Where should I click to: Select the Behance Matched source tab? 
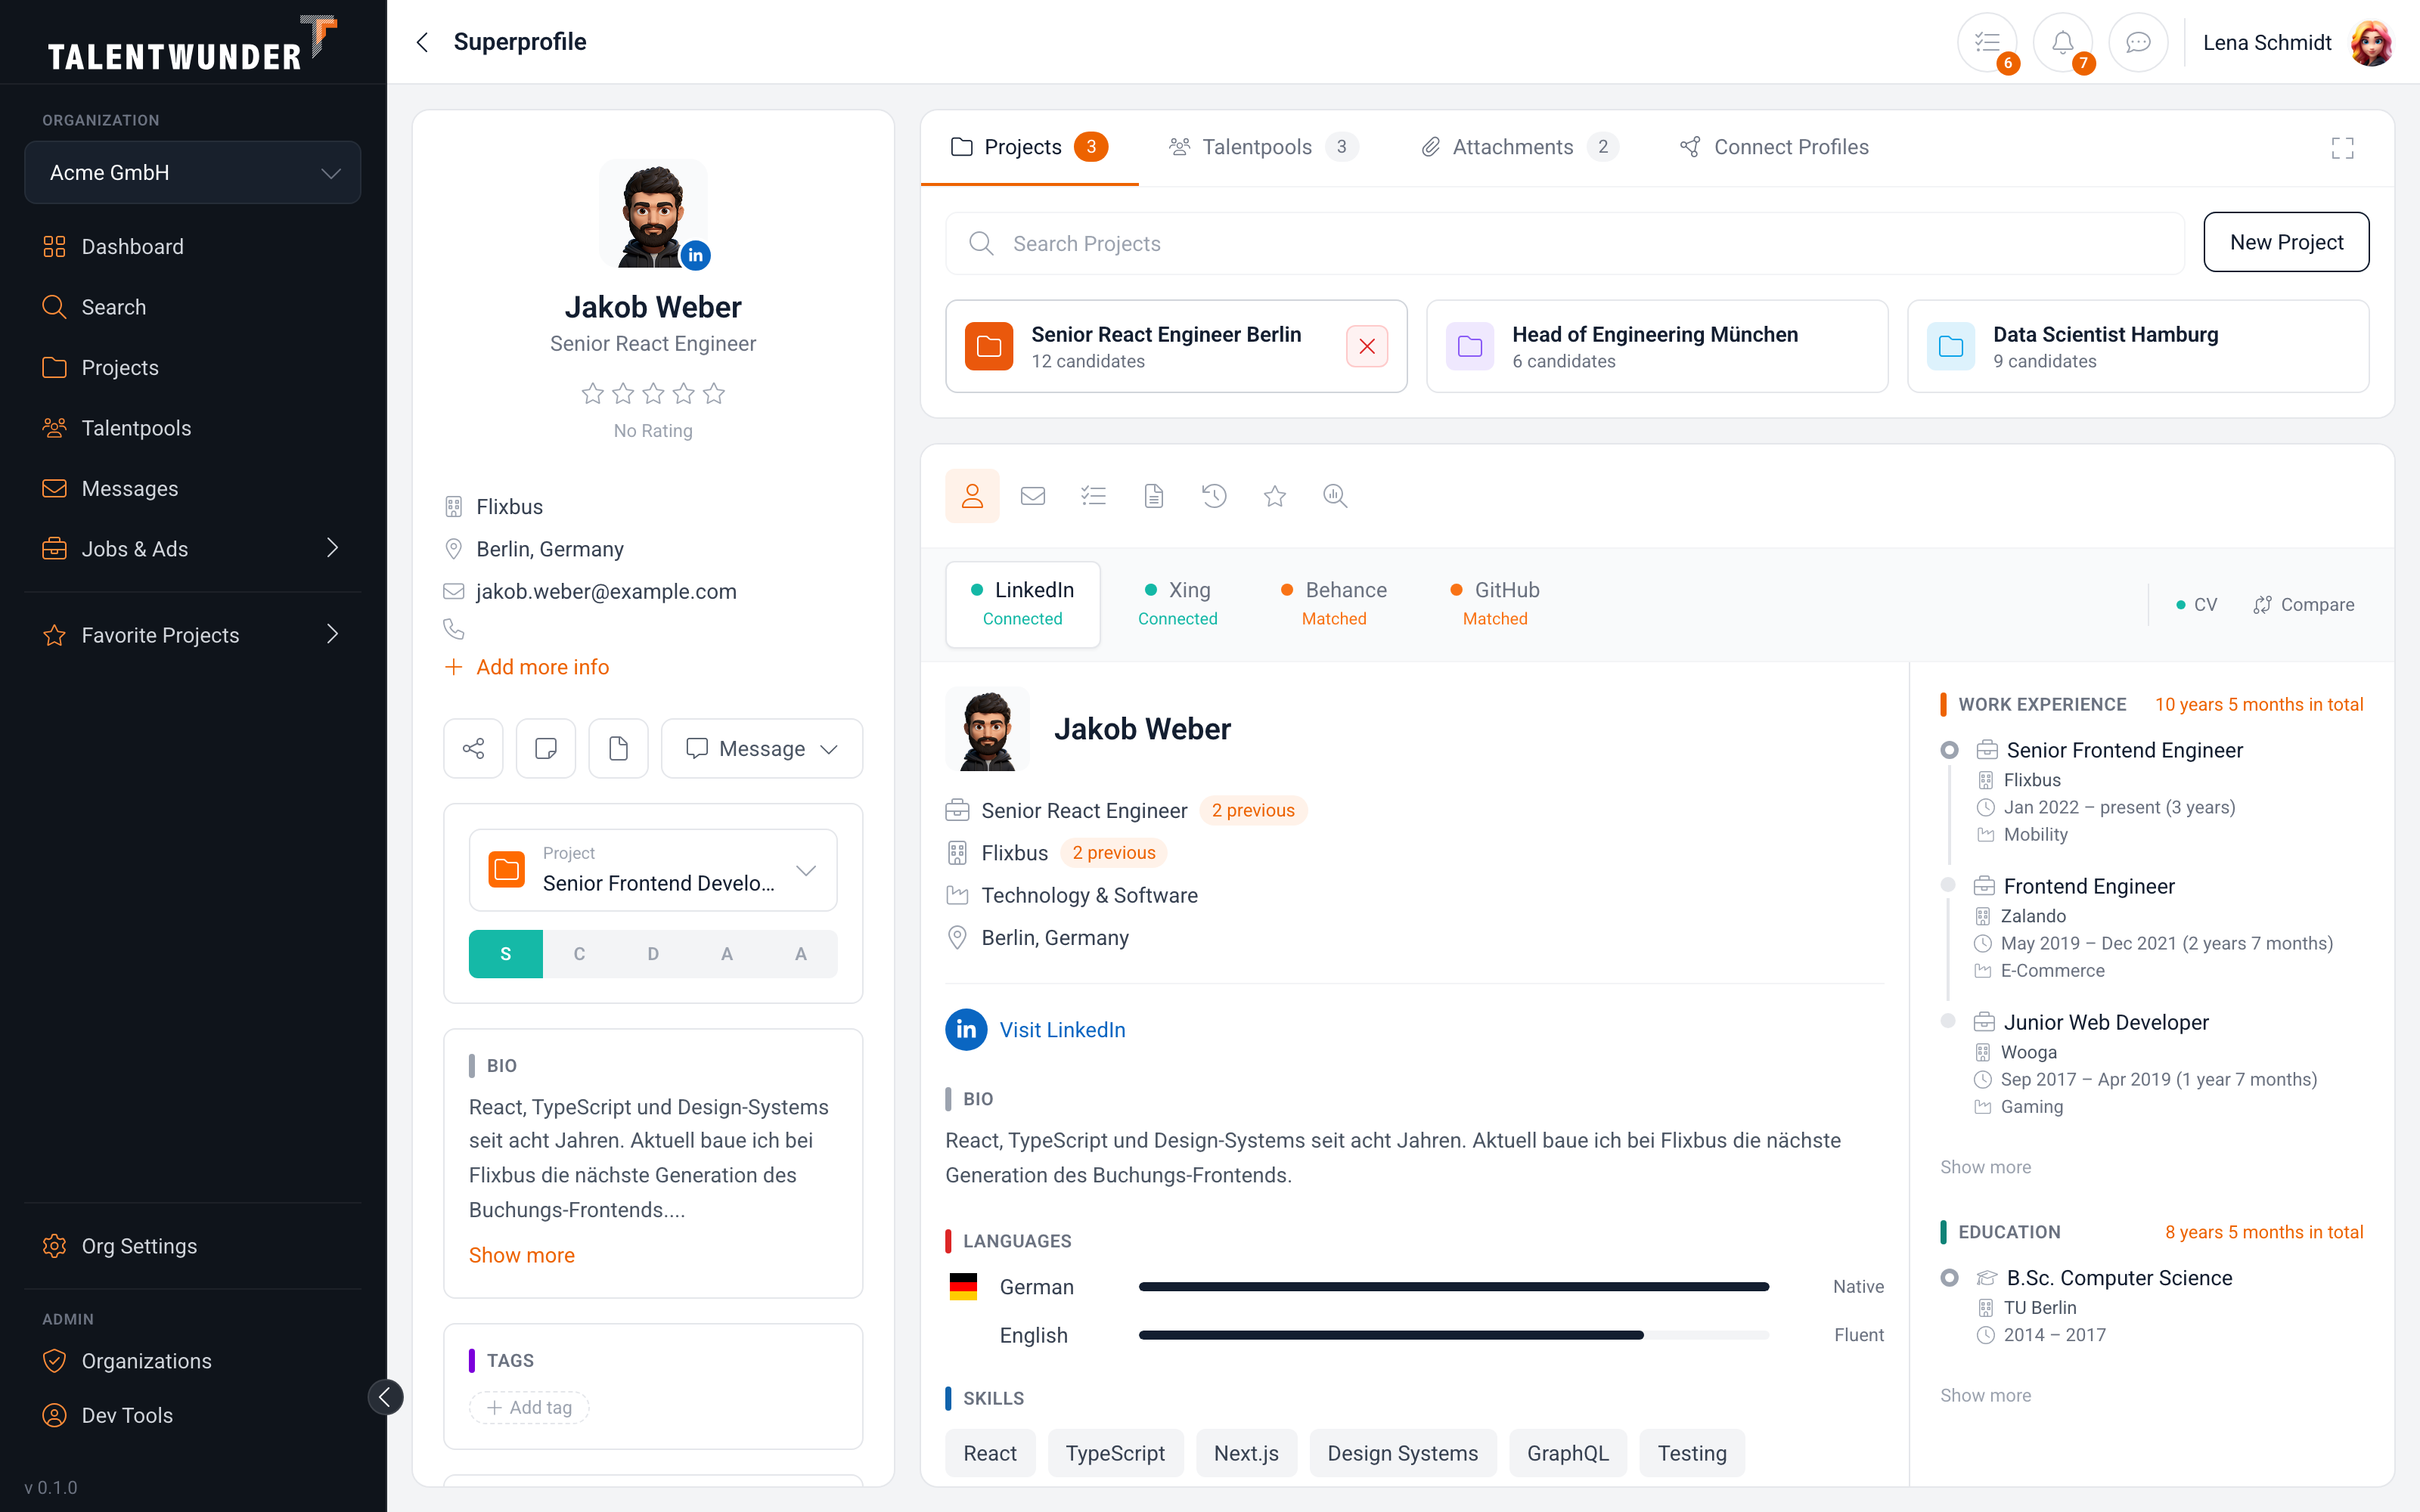pos(1334,604)
